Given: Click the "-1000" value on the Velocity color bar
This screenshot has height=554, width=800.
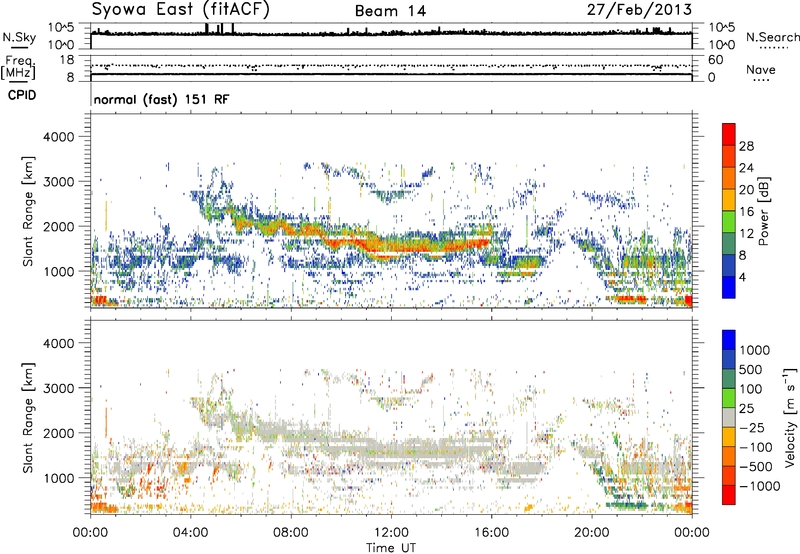Looking at the screenshot, I should coord(760,486).
